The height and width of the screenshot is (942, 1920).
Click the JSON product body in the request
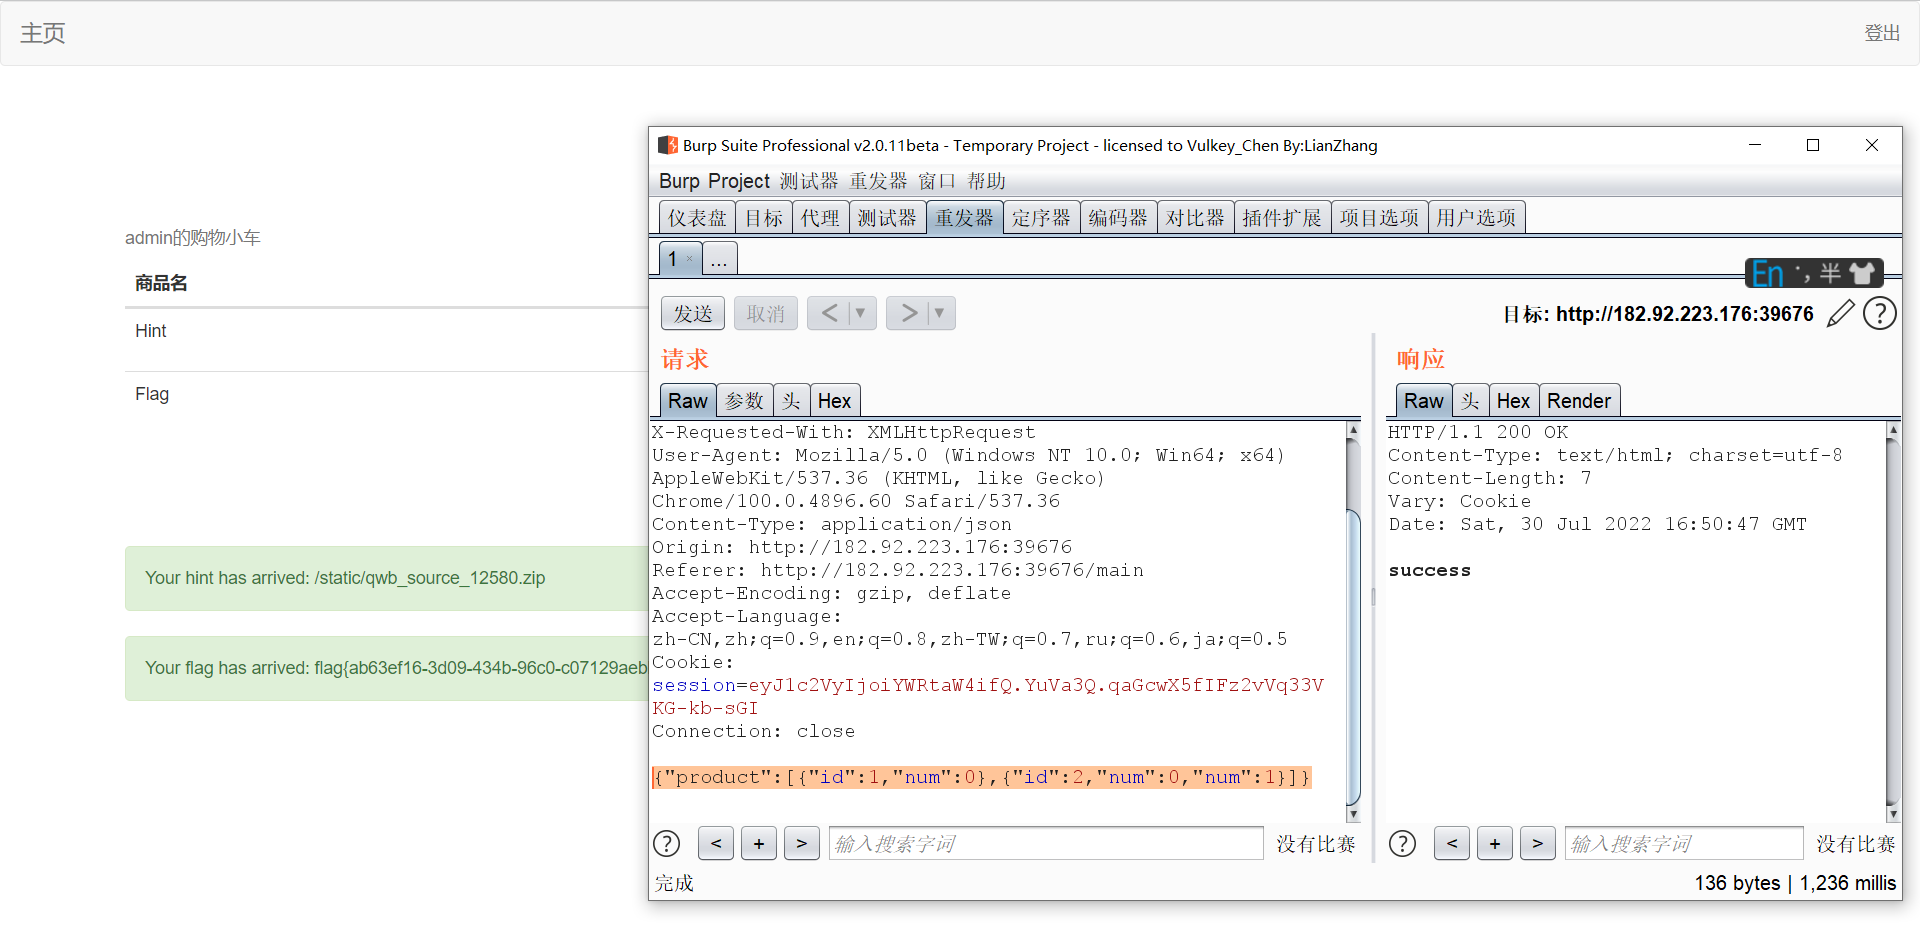pyautogui.click(x=981, y=778)
